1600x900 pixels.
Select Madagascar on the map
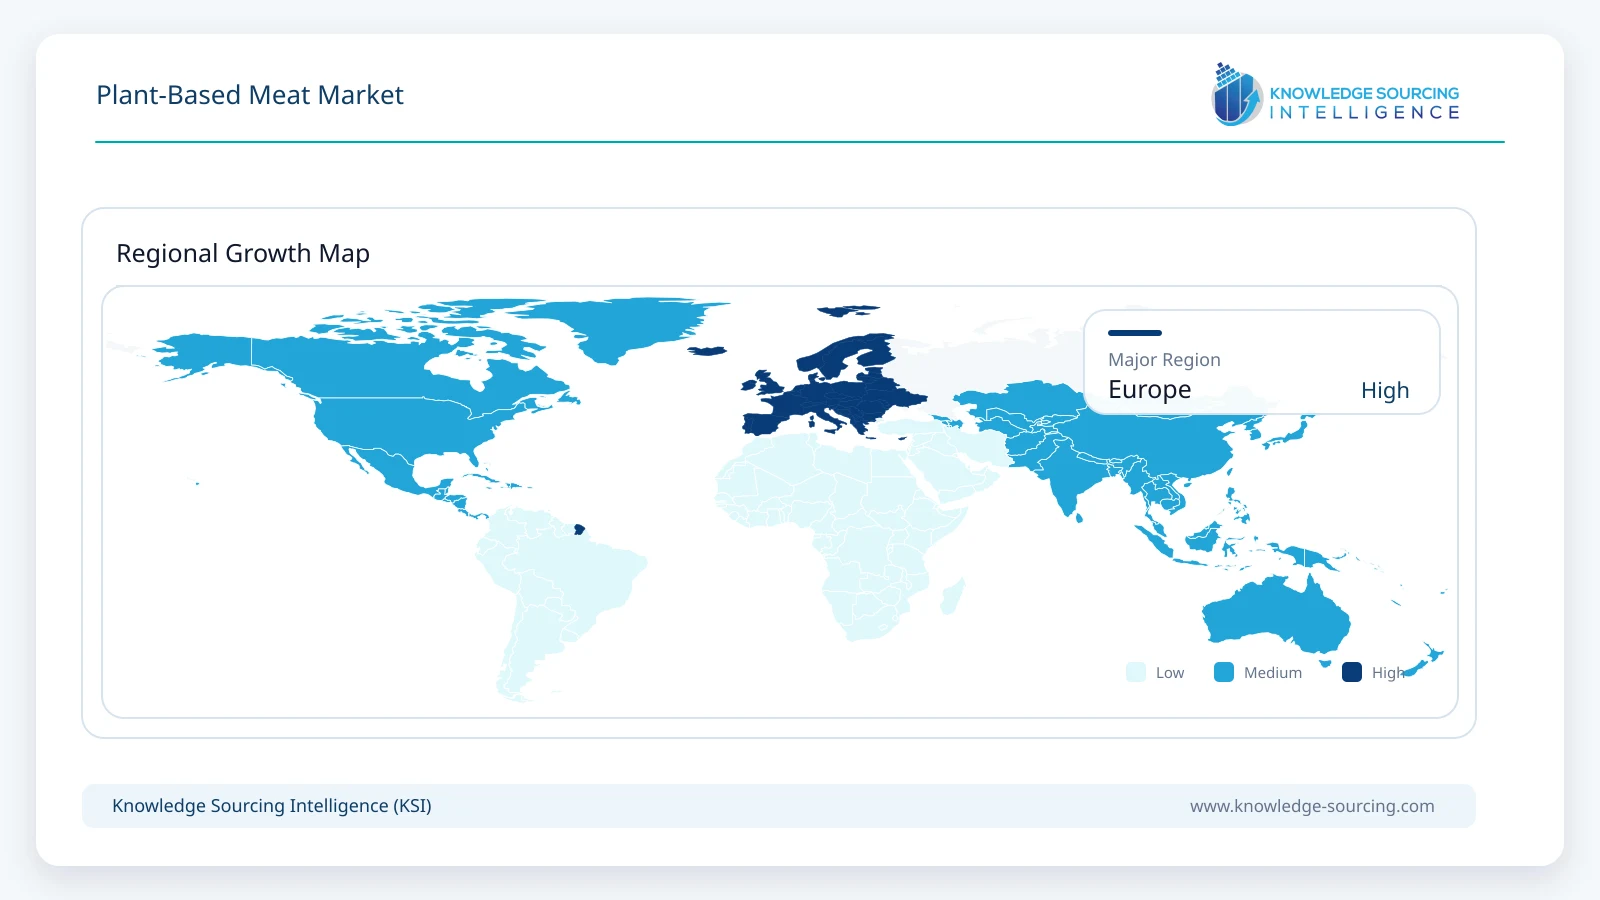point(953,597)
